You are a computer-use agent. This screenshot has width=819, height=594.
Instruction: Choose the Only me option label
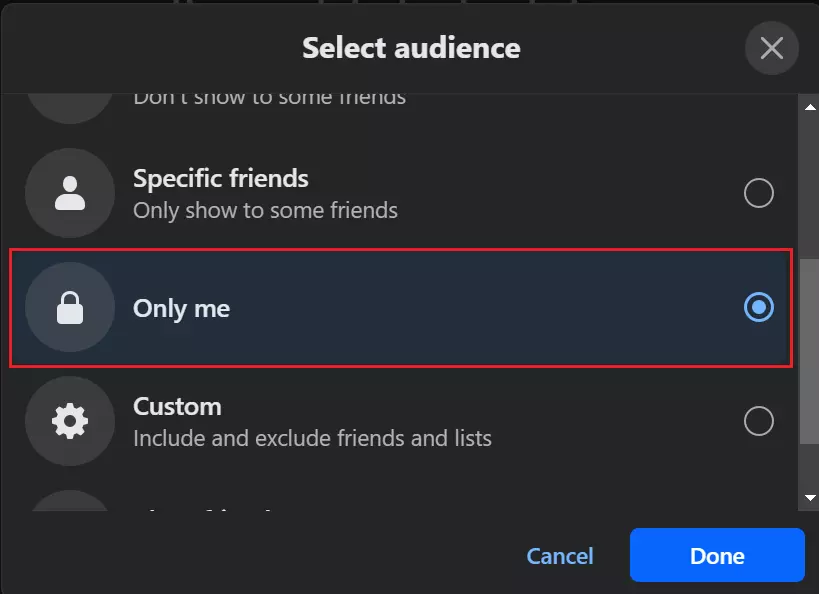(182, 308)
